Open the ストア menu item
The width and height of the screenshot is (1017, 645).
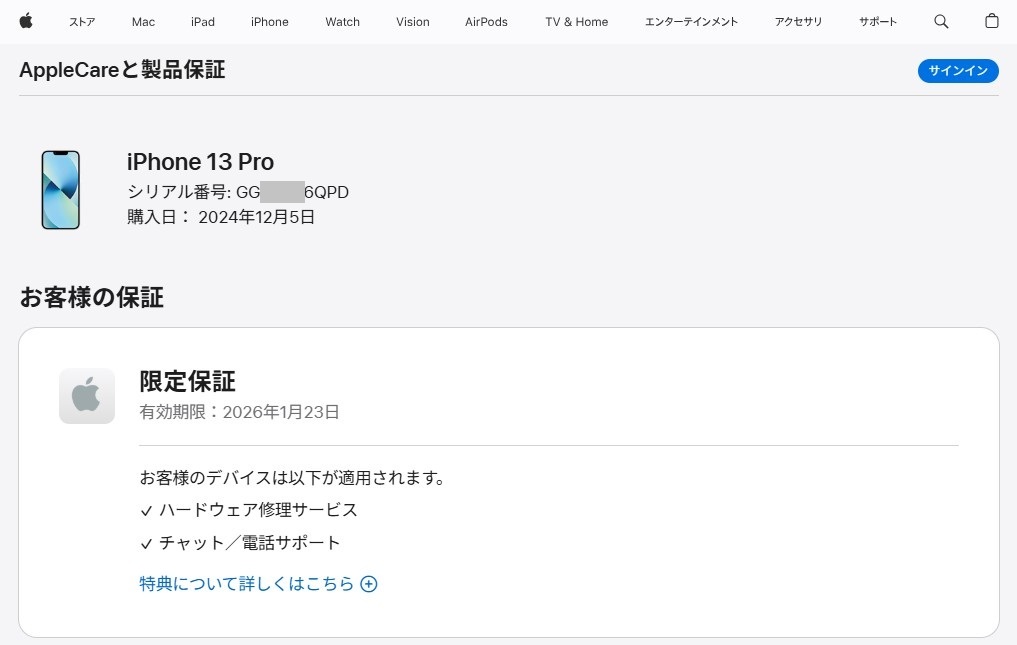[82, 22]
